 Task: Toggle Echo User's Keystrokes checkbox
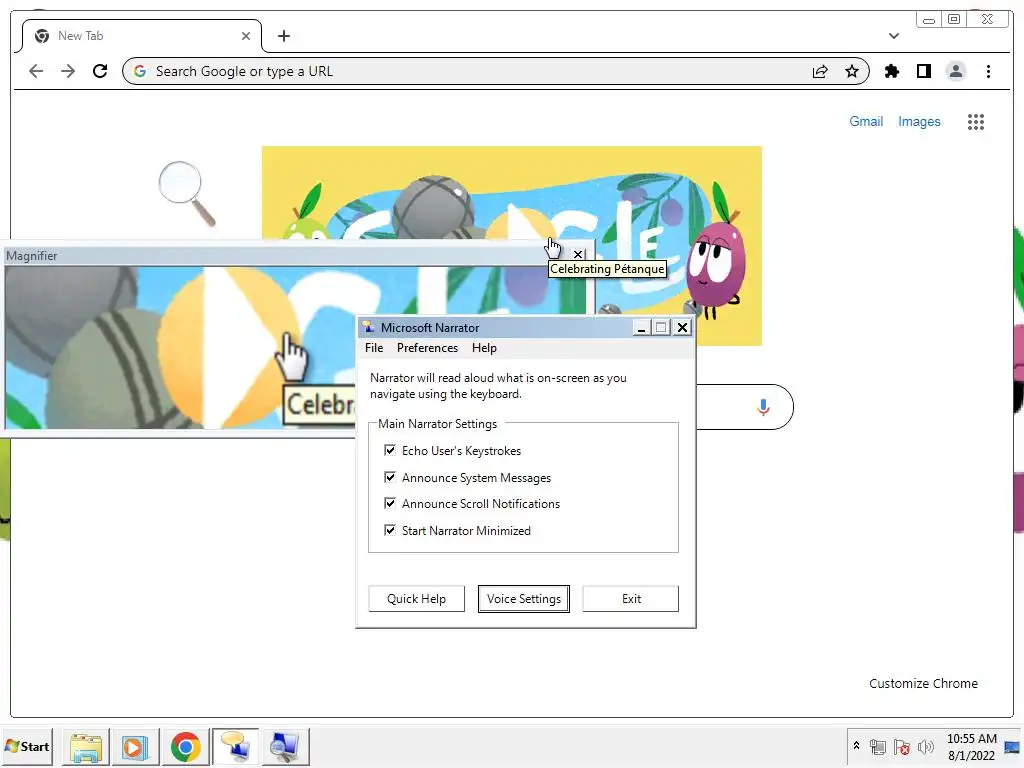point(390,450)
